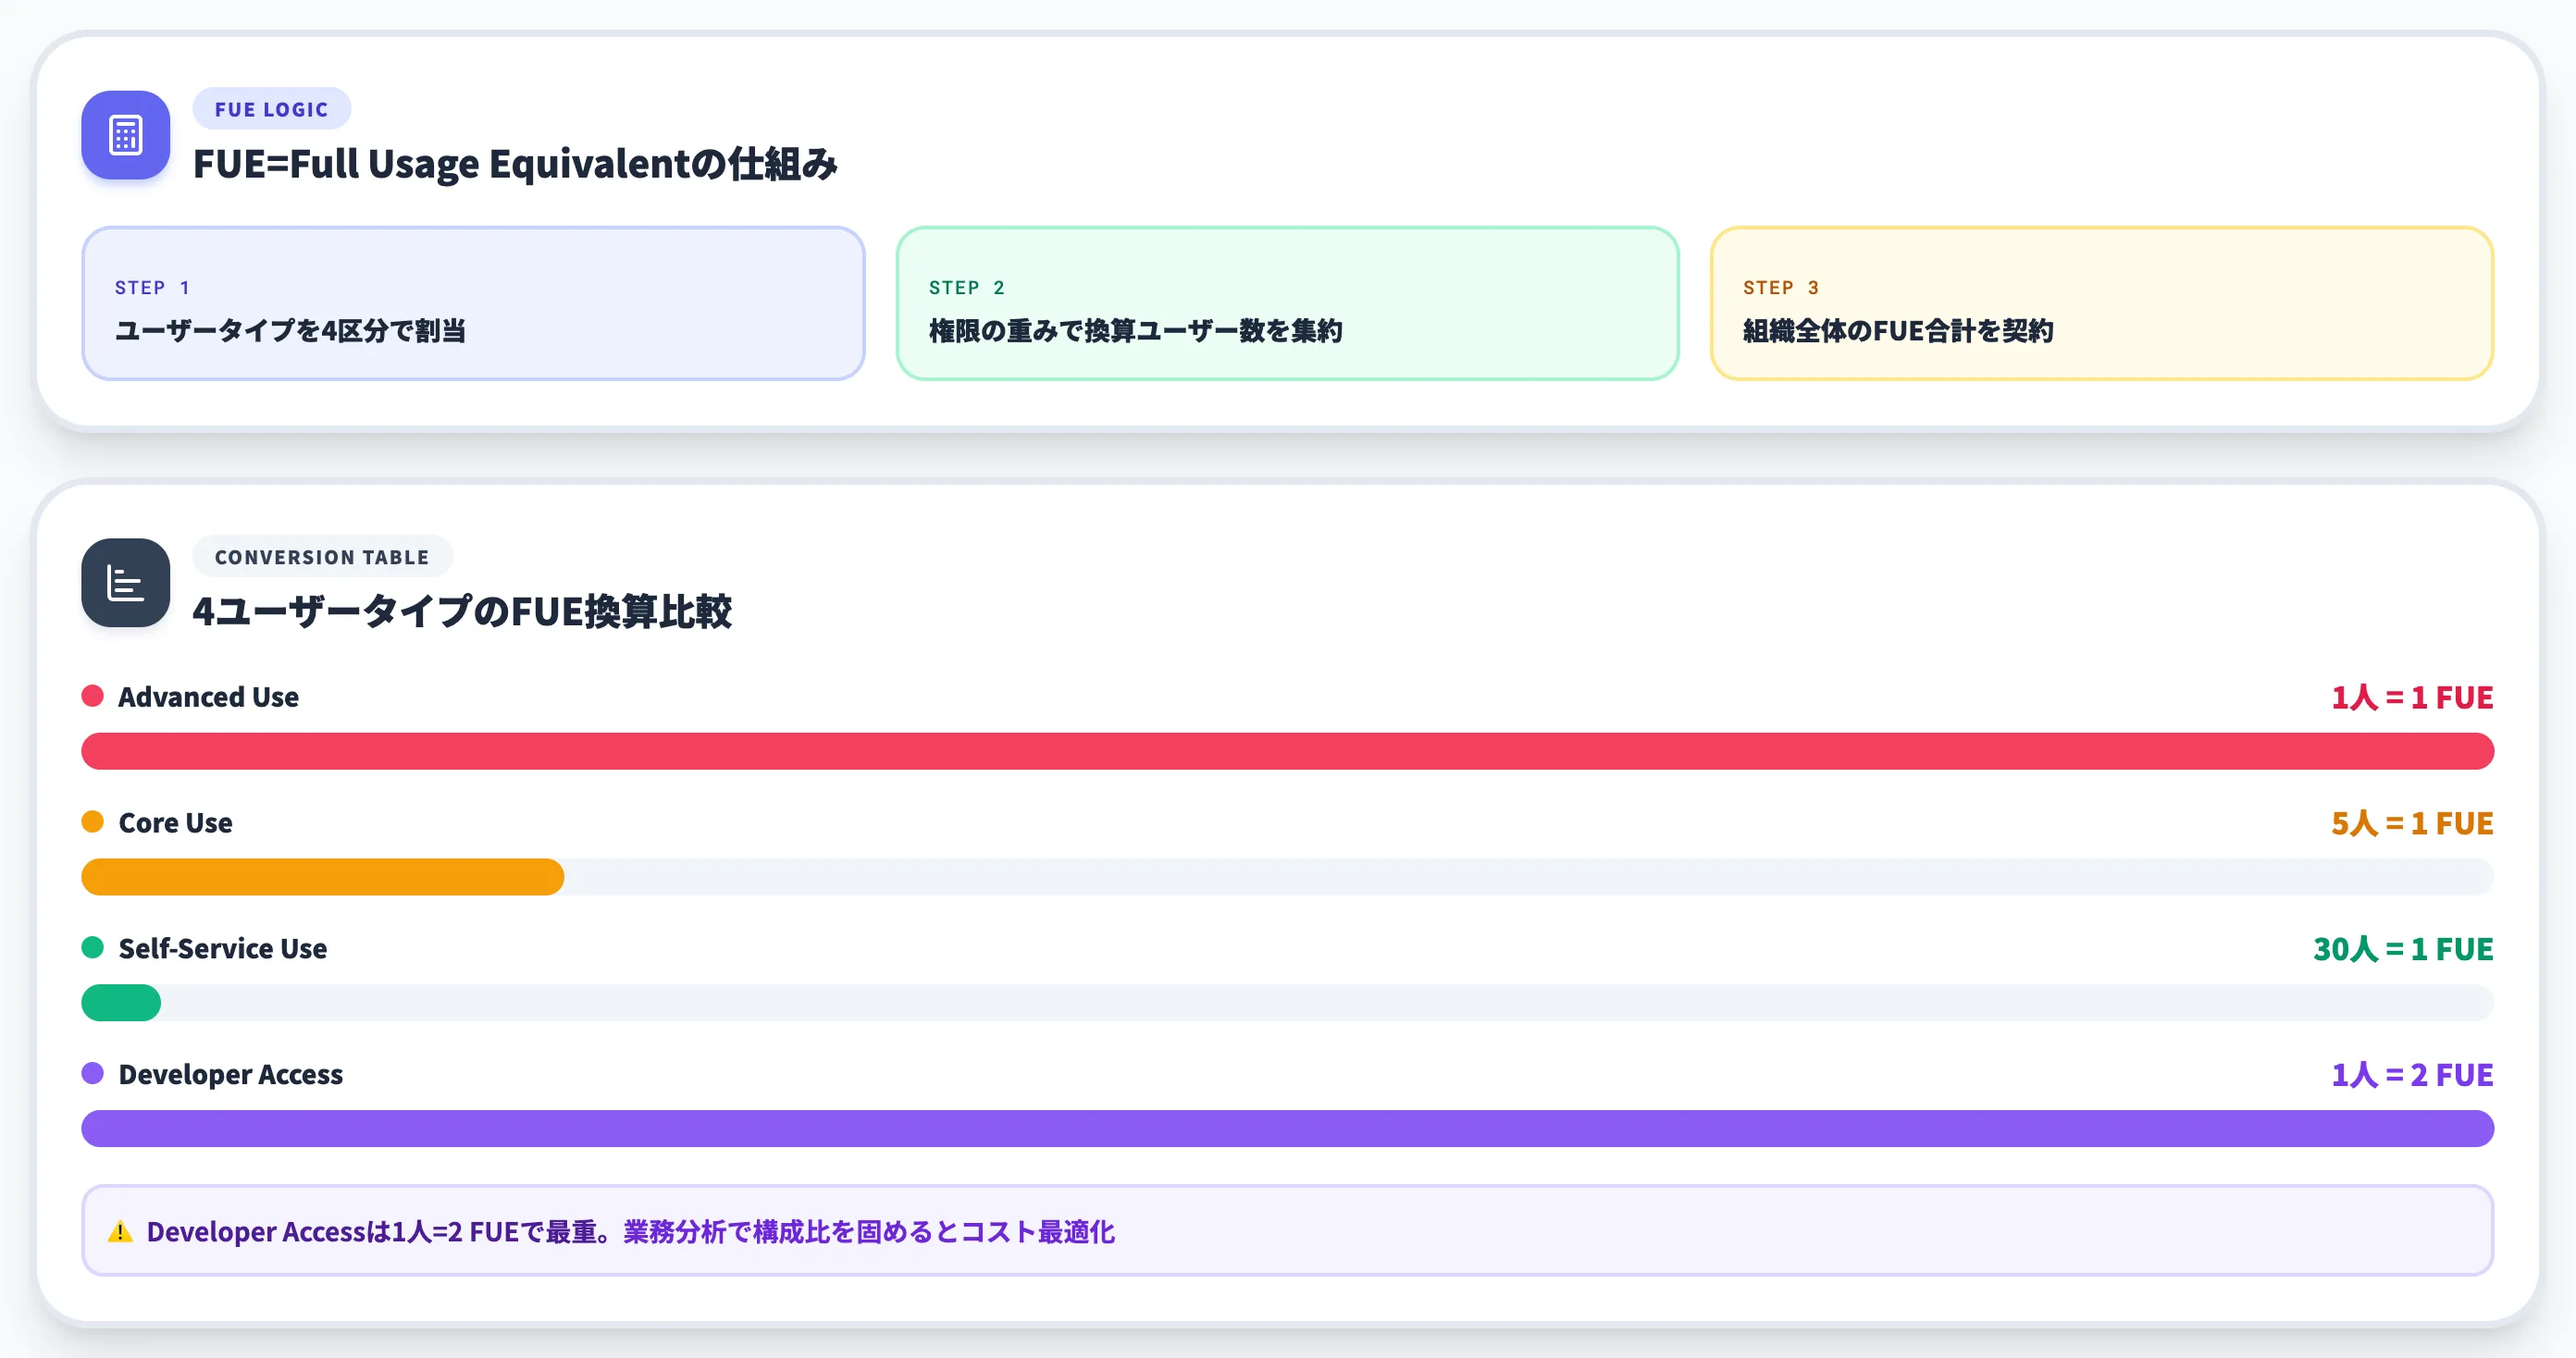The image size is (2576, 1358).
Task: Click the '30人 = 1 FUE' value
Action: [x=2403, y=949]
